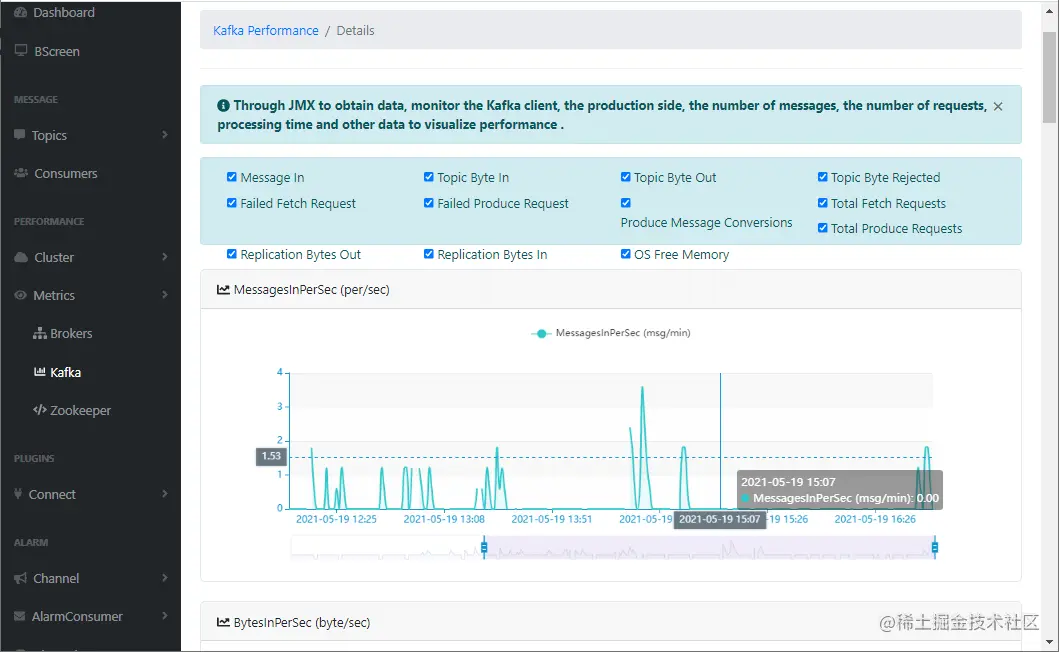Toggle the MessagesInPerSec legend series marker
The width and height of the screenshot is (1059, 652).
click(x=541, y=333)
